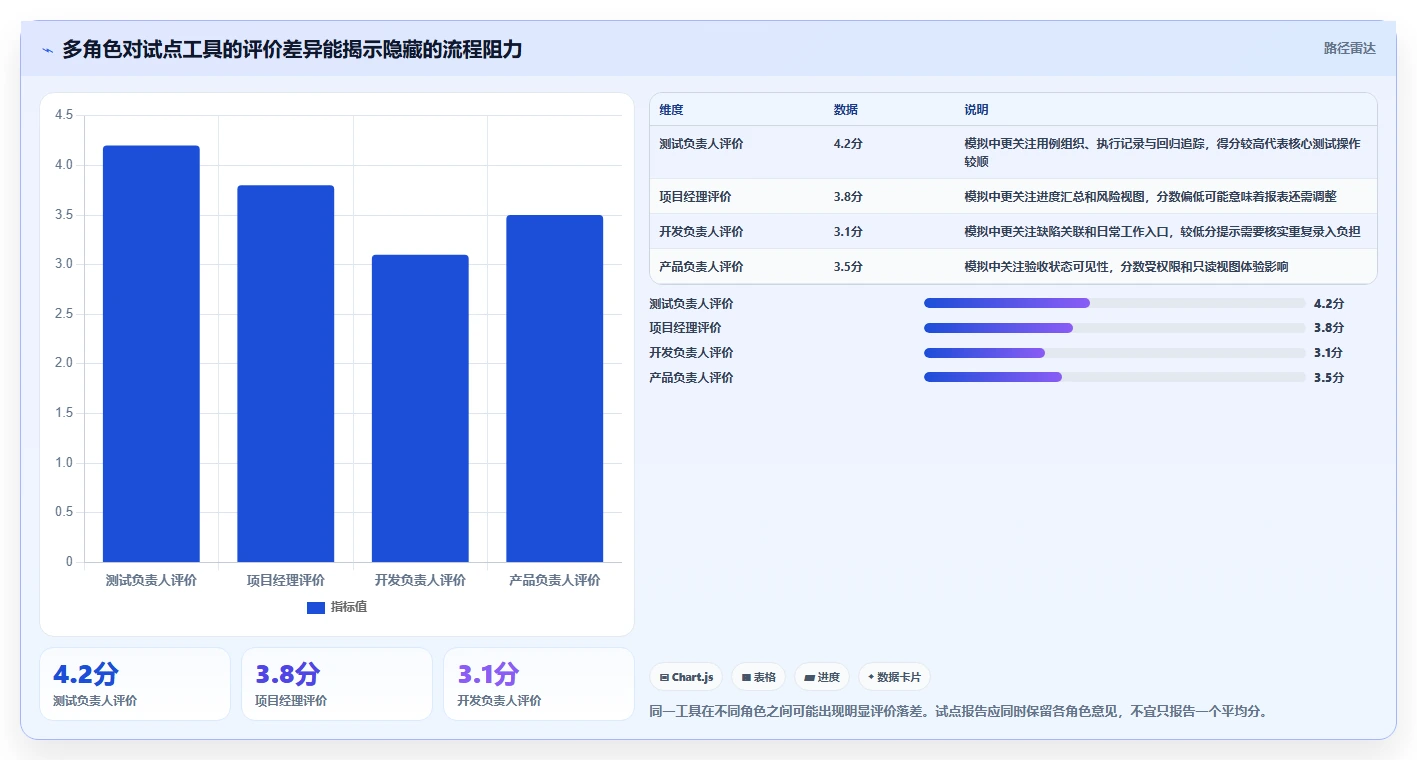Click the 开发负责人评价 bar in the chart

click(x=420, y=408)
